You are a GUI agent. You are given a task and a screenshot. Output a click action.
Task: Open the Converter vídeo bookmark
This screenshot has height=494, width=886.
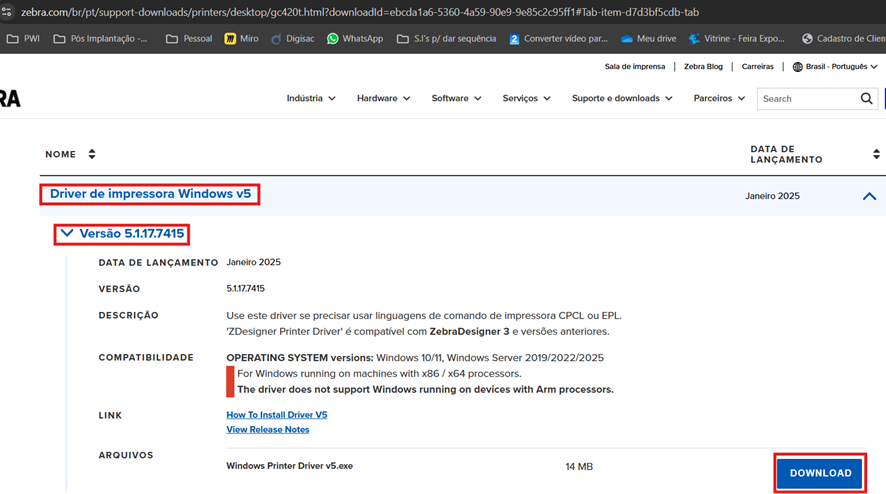point(558,39)
